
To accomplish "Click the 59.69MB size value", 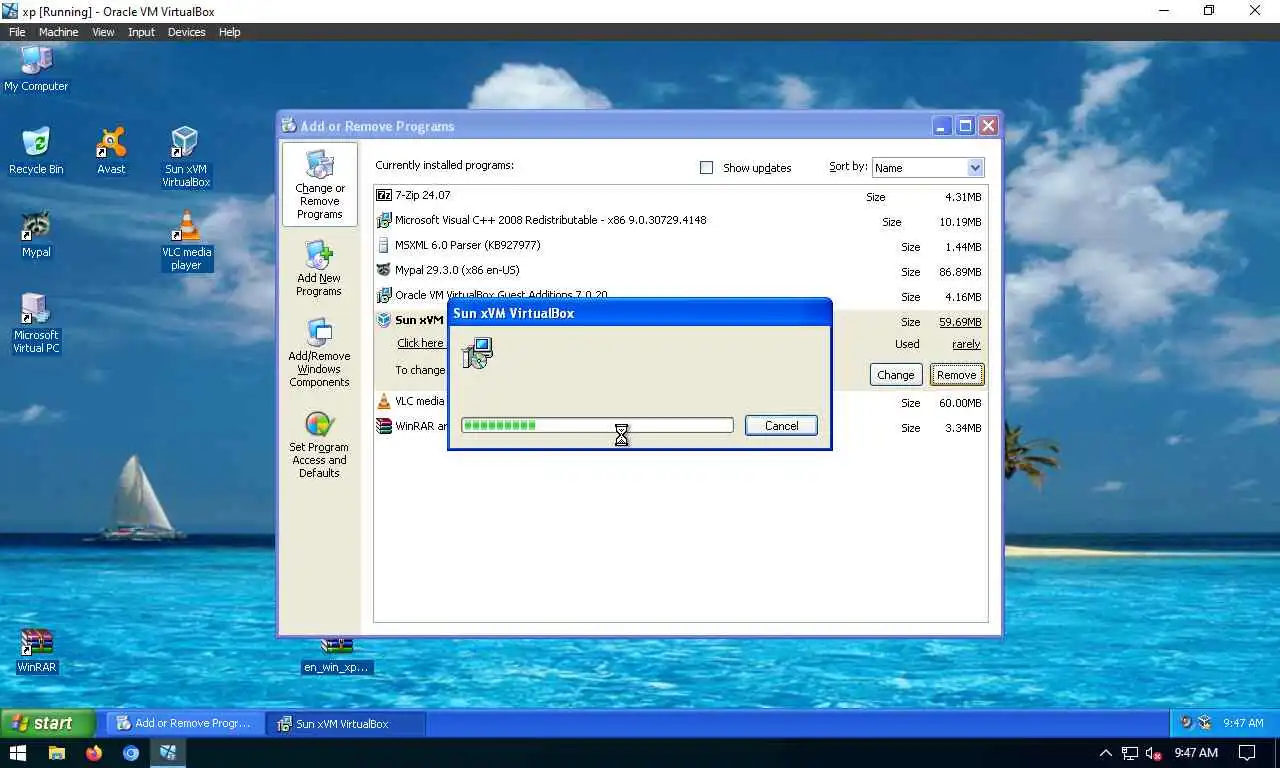I will click(960, 322).
